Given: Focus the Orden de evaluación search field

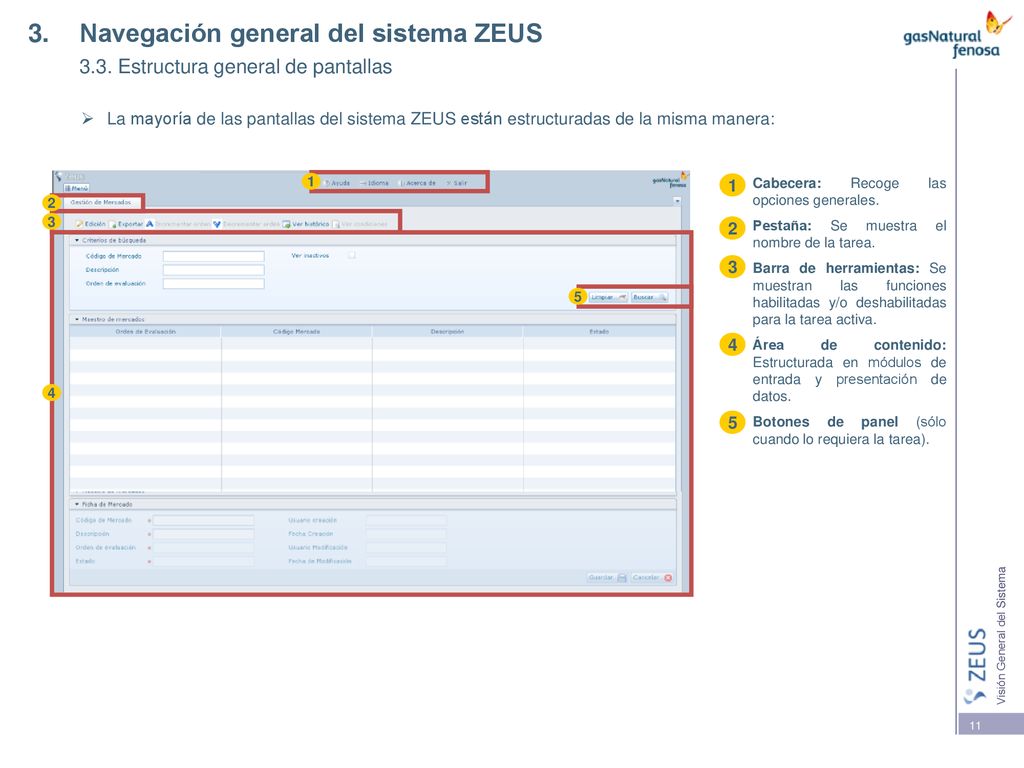Looking at the screenshot, I should click(214, 283).
